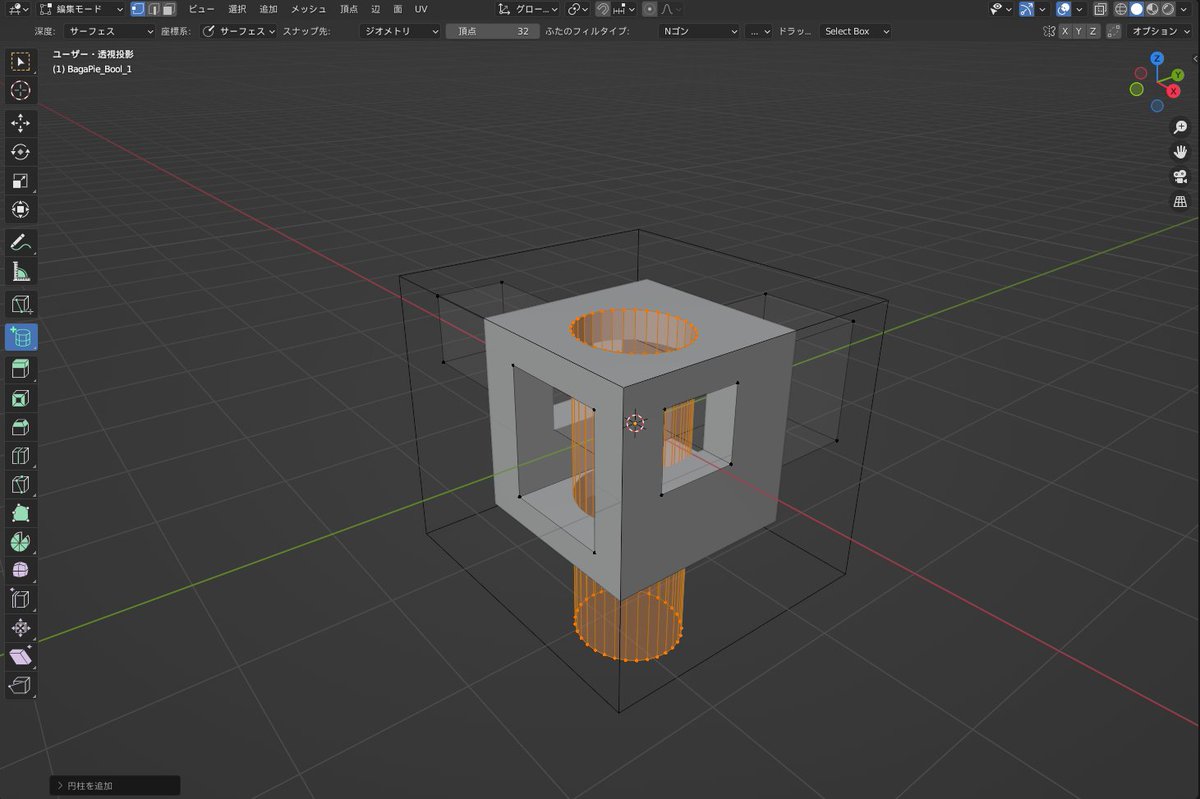Open the グロー transform orientation dropdown
This screenshot has width=1200, height=799.
[530, 9]
